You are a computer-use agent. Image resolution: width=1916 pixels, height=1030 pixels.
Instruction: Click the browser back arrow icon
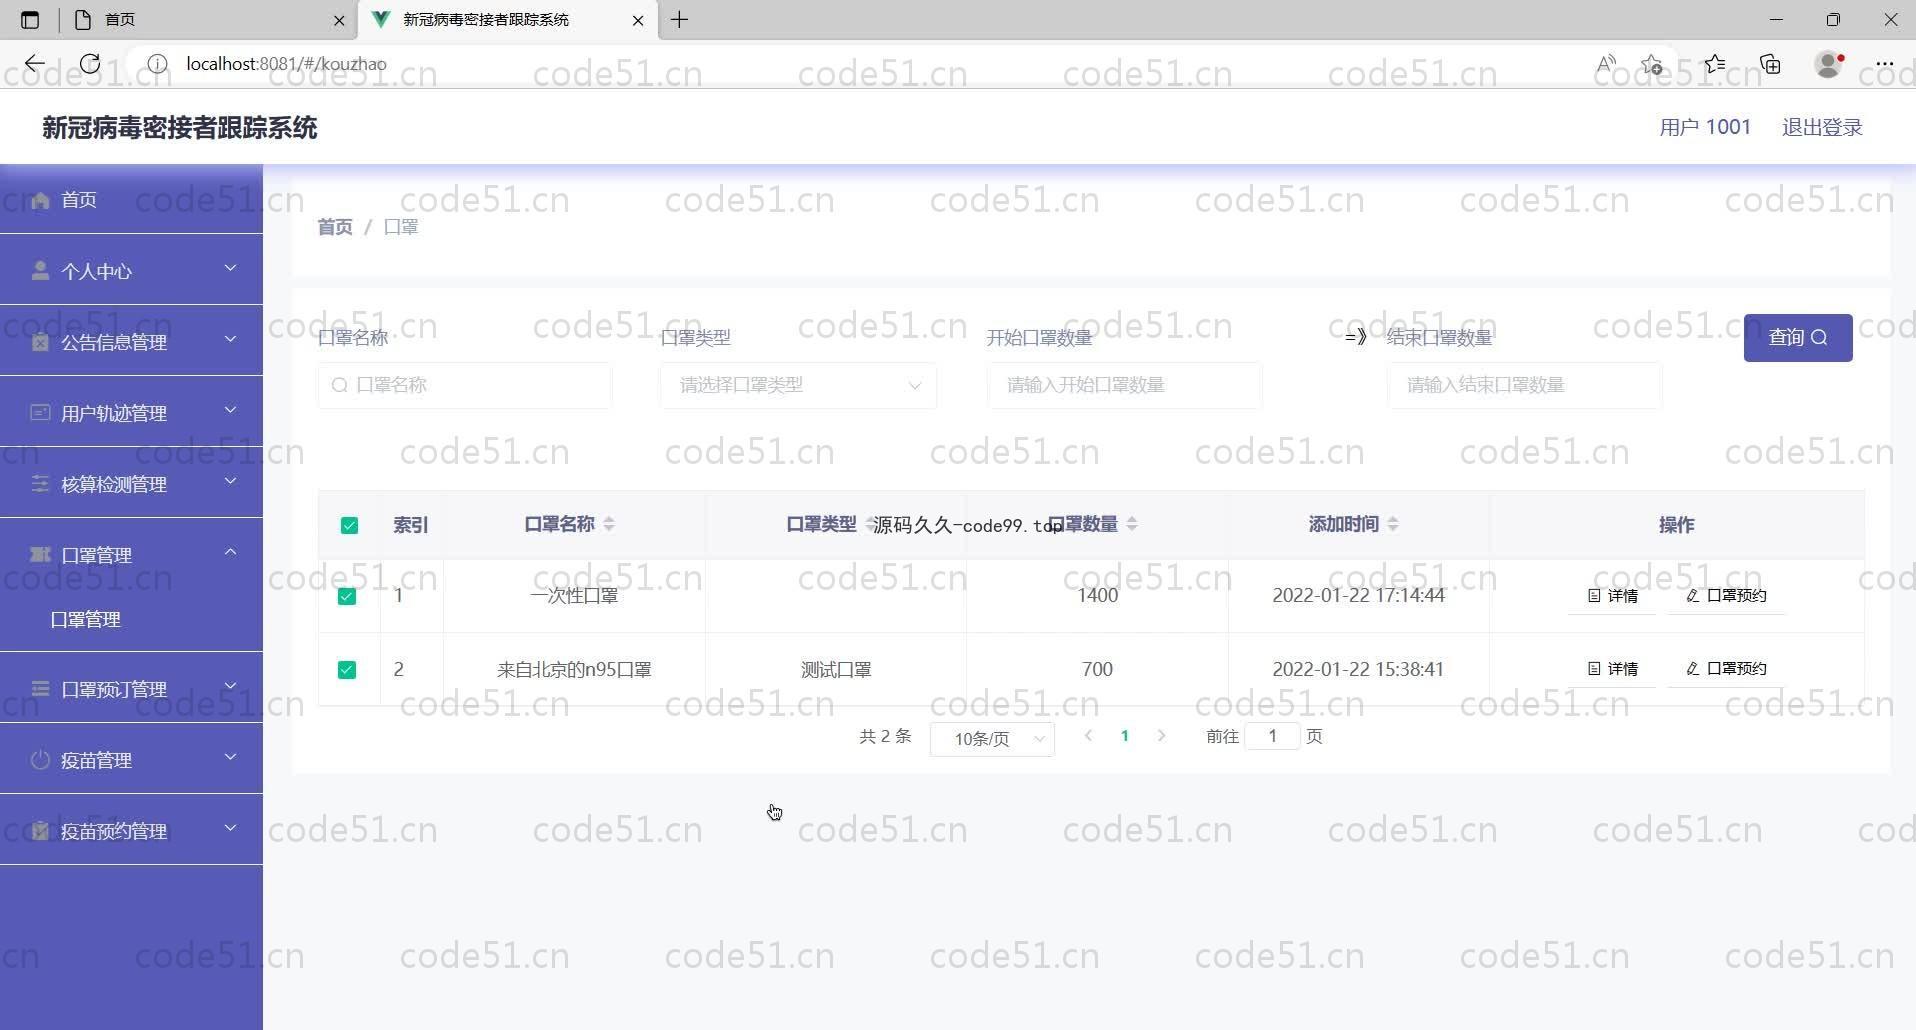35,64
